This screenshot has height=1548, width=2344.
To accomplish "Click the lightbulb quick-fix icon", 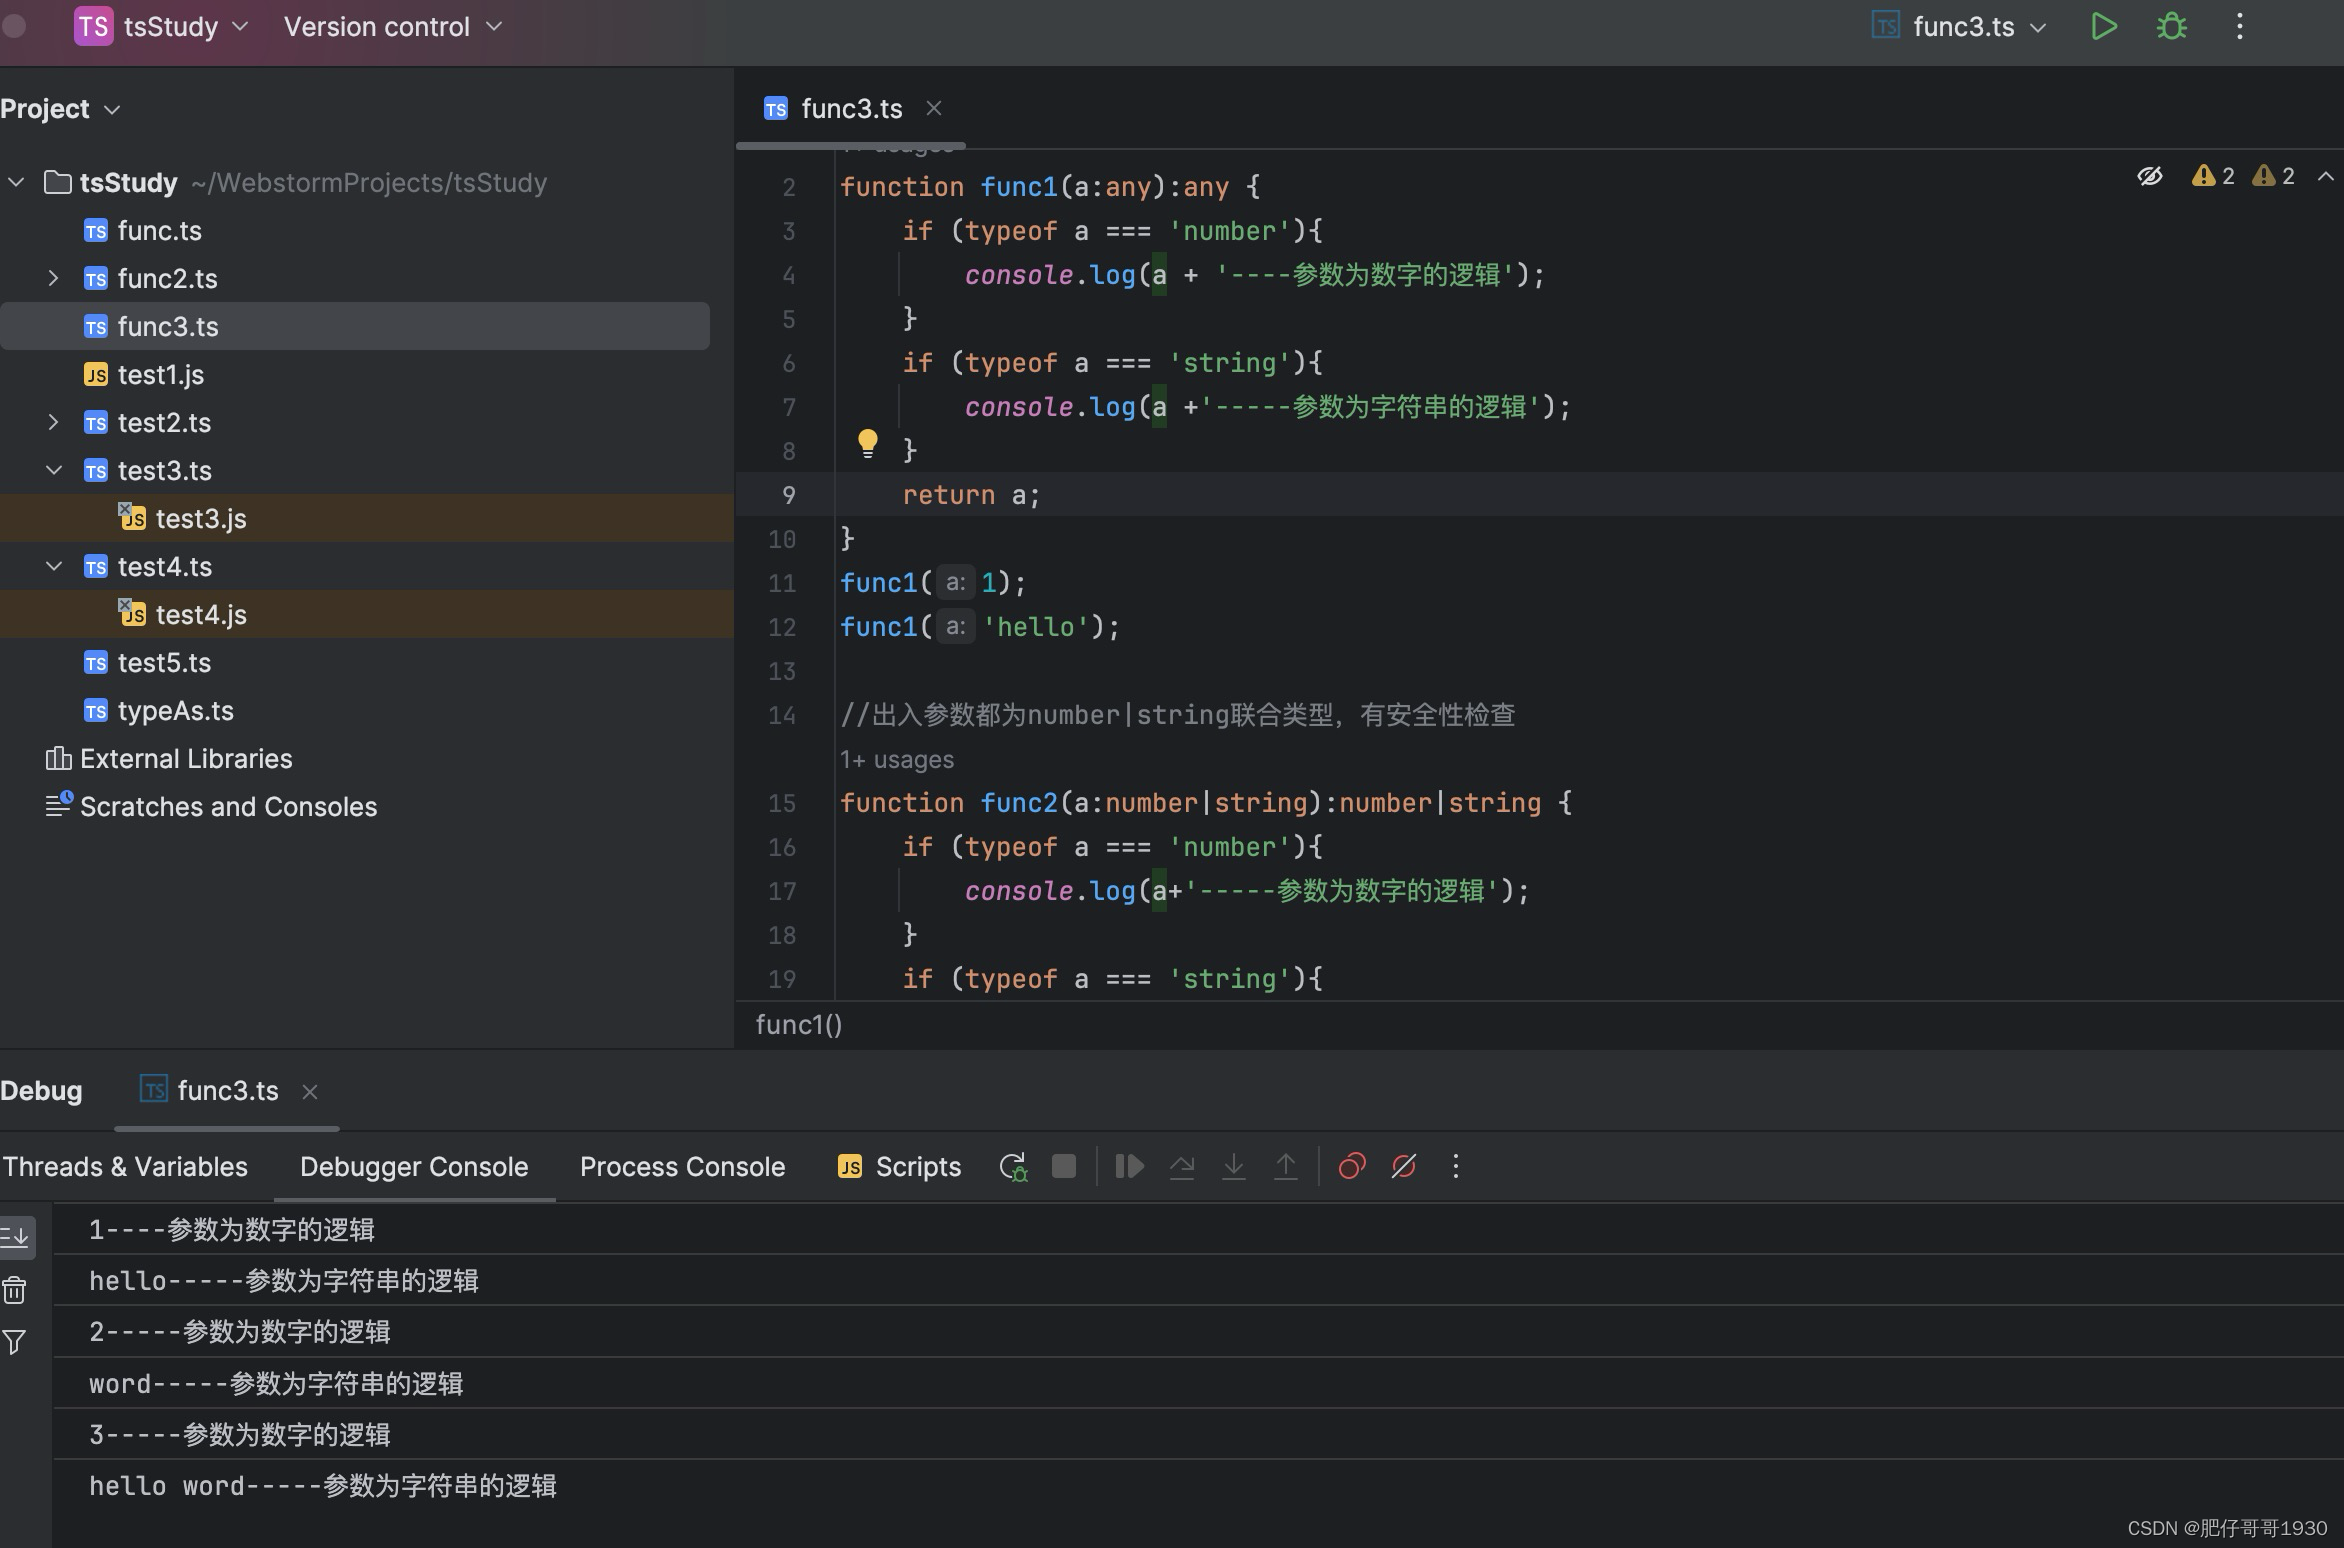I will pos(867,444).
